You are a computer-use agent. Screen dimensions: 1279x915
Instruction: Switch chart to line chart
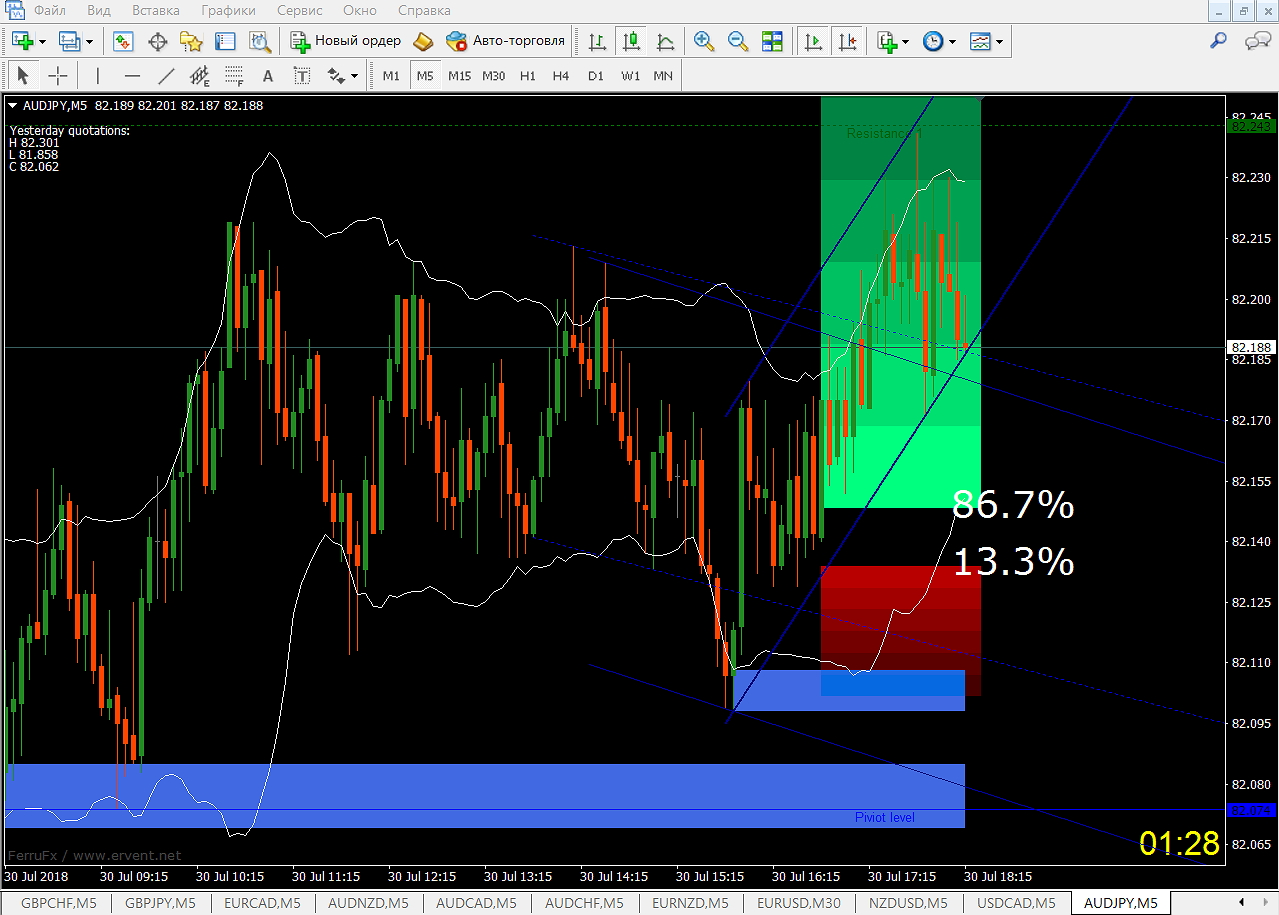click(665, 41)
